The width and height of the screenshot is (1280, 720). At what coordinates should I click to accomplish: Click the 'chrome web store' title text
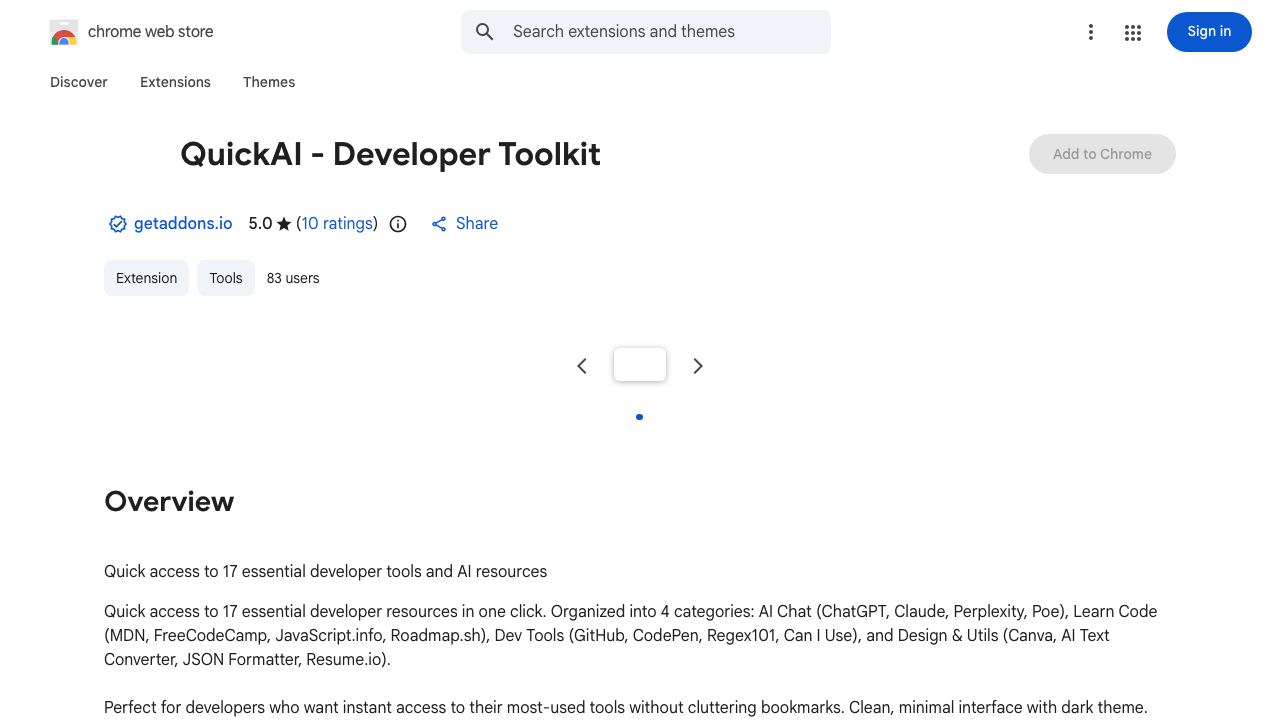[x=151, y=32]
